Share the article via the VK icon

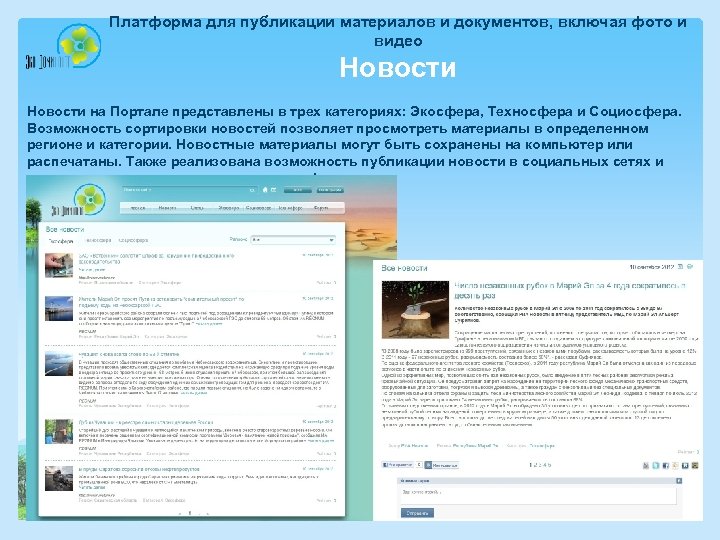click(685, 466)
